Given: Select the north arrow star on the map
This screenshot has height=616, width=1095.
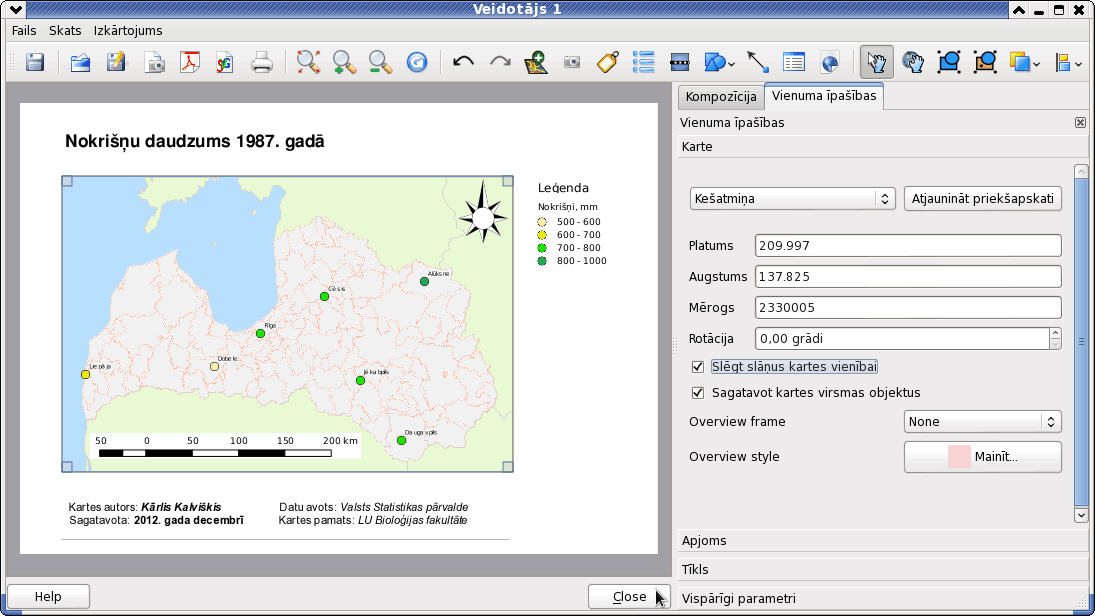Looking at the screenshot, I should point(483,212).
